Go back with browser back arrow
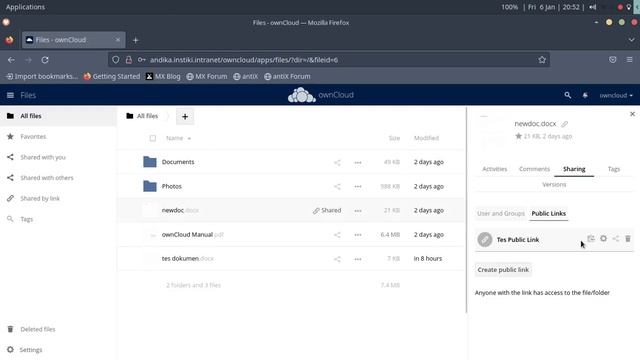The height and width of the screenshot is (360, 640). point(11,60)
